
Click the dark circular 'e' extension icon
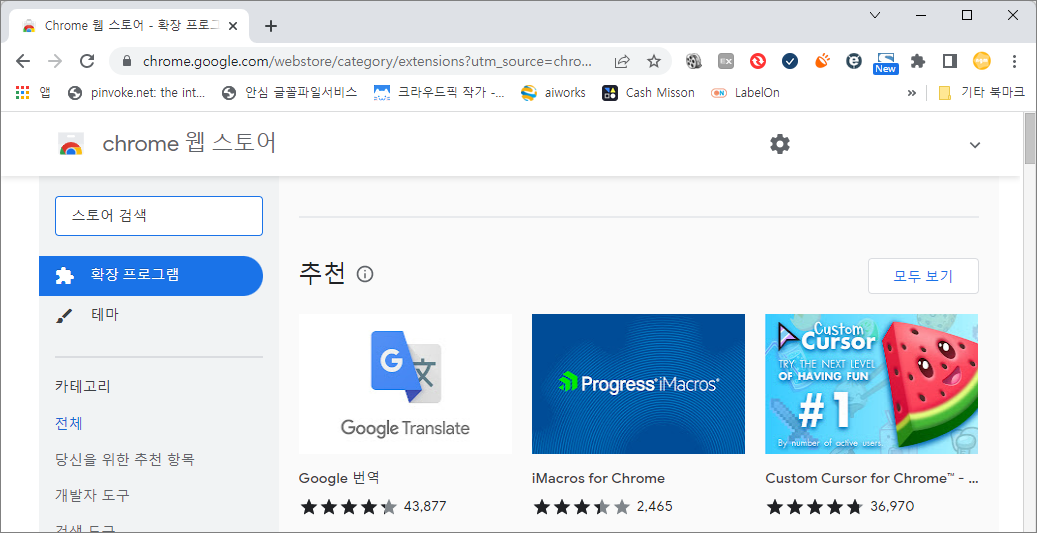854,62
